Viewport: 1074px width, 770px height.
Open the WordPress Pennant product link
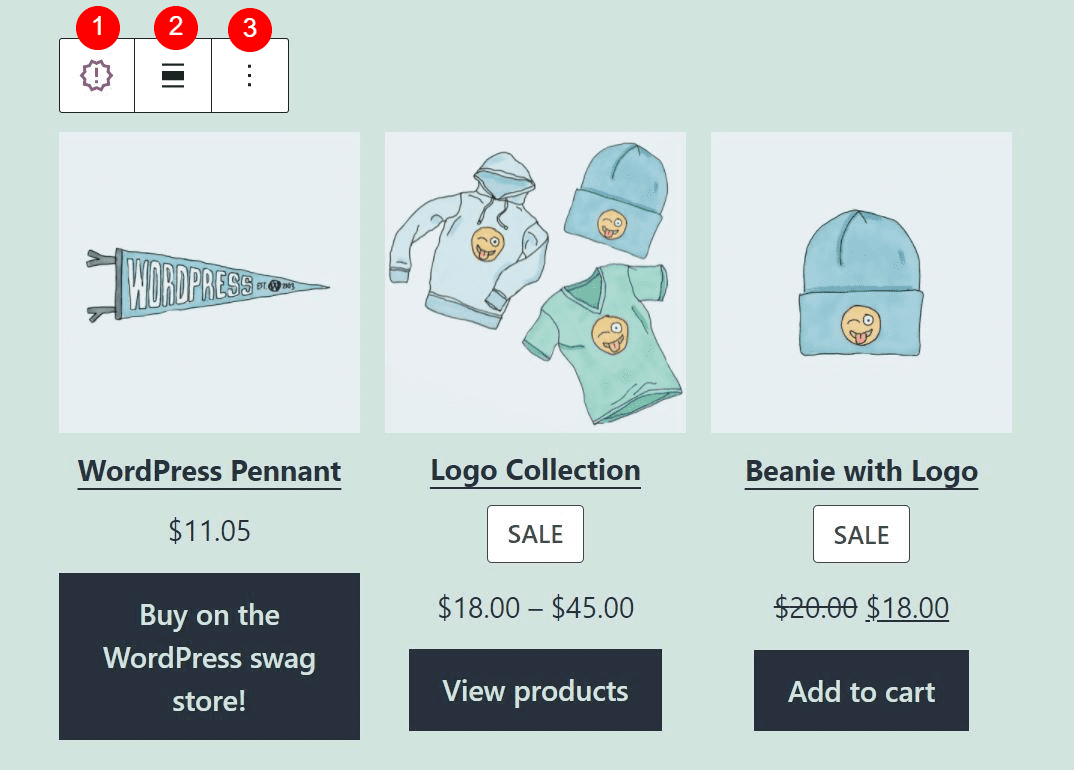pos(209,471)
